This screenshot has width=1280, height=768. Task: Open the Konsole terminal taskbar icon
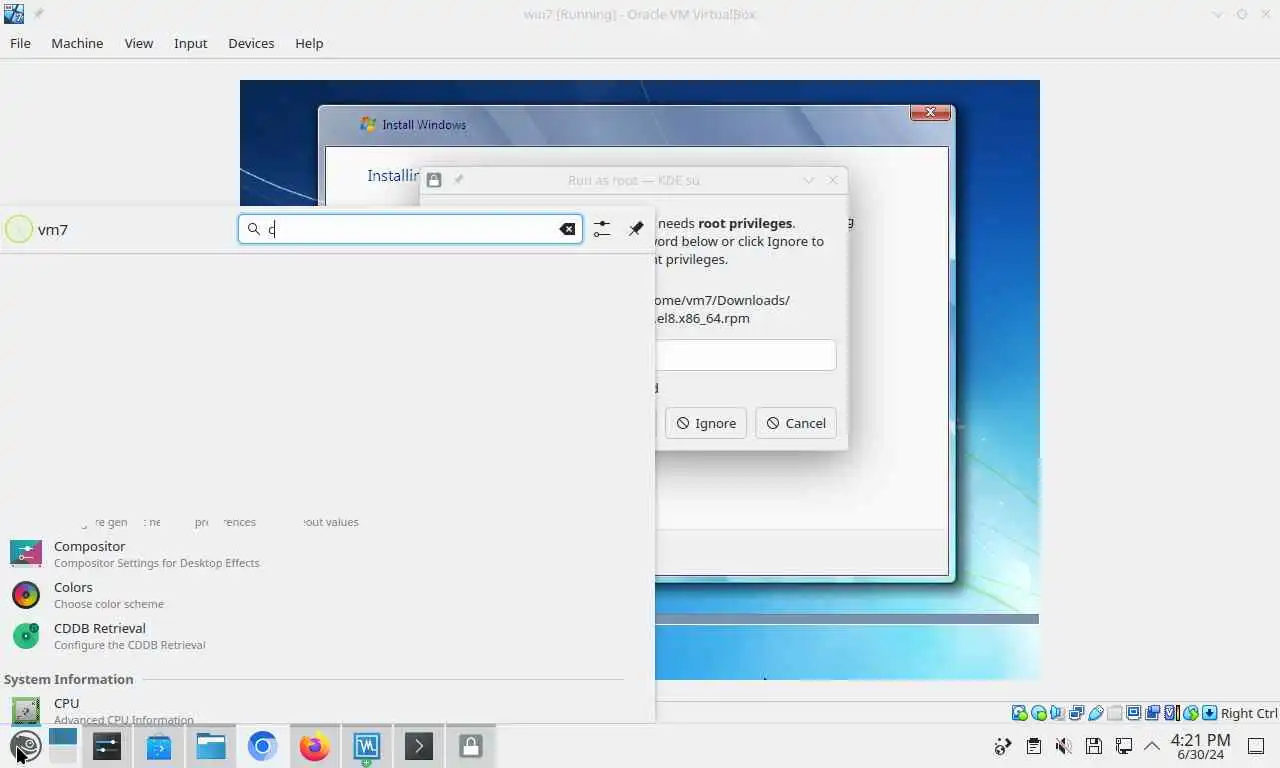(419, 746)
